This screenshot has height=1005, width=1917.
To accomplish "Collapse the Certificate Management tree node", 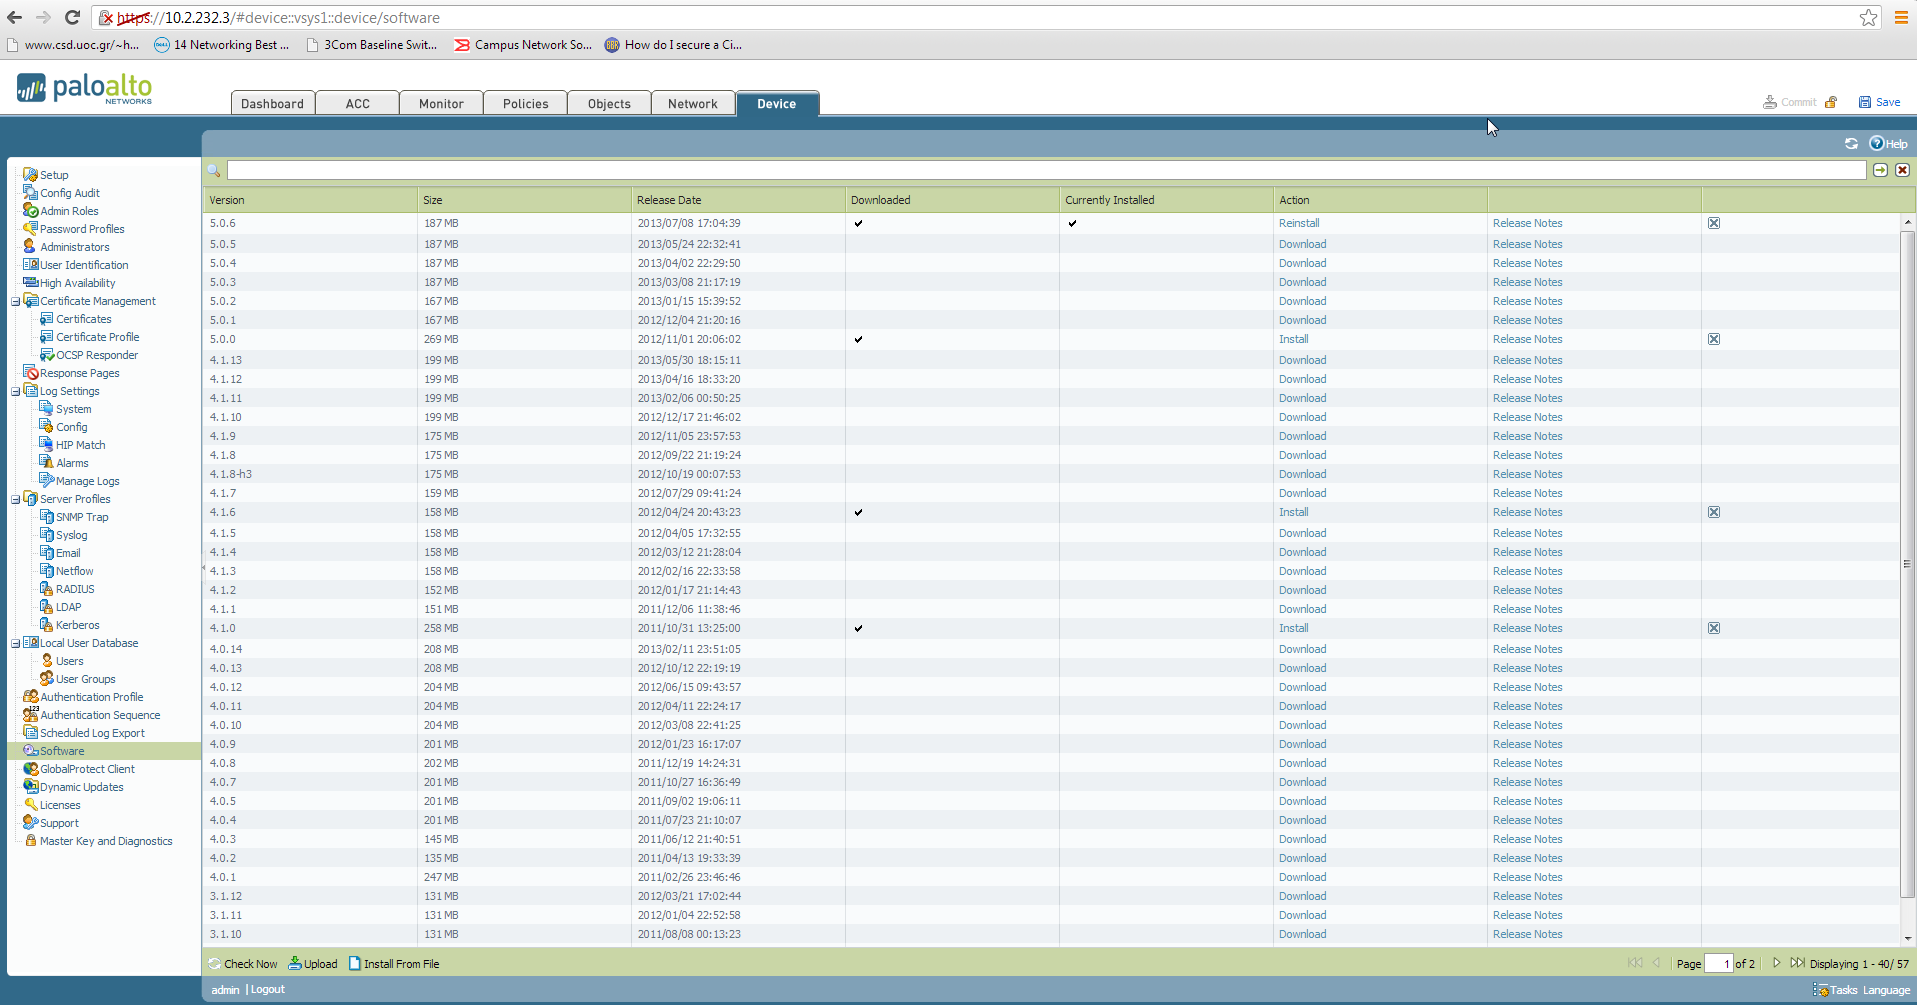I will (15, 301).
